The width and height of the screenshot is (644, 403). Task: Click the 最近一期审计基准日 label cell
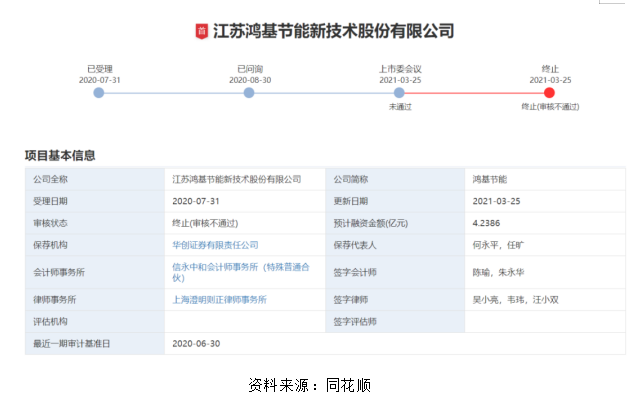95,344
